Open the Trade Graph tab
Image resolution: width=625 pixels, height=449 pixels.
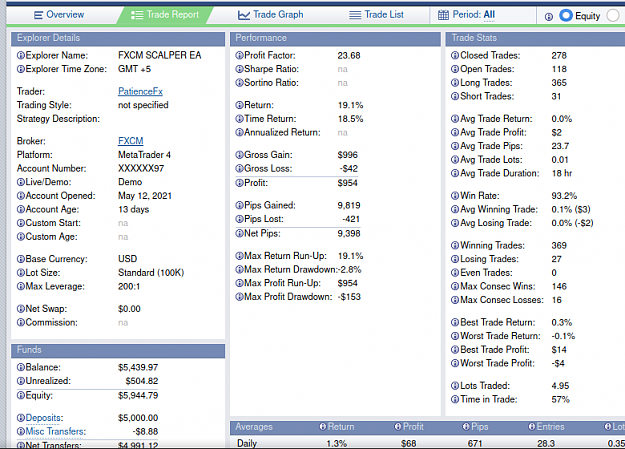tap(271, 15)
